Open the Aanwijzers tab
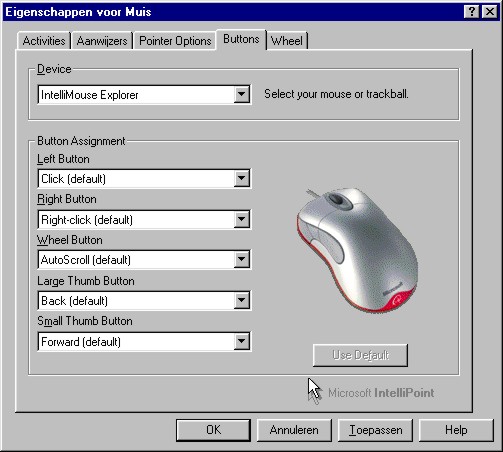The image size is (503, 452). [102, 41]
